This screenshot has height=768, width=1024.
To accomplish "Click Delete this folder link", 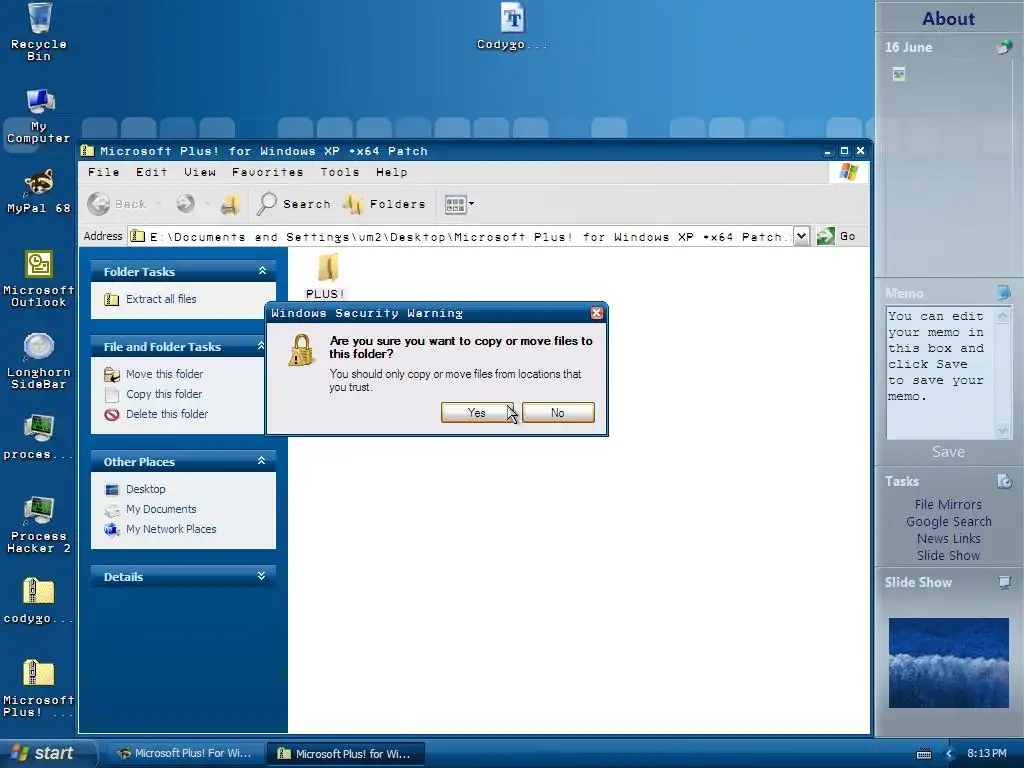I will point(167,414).
